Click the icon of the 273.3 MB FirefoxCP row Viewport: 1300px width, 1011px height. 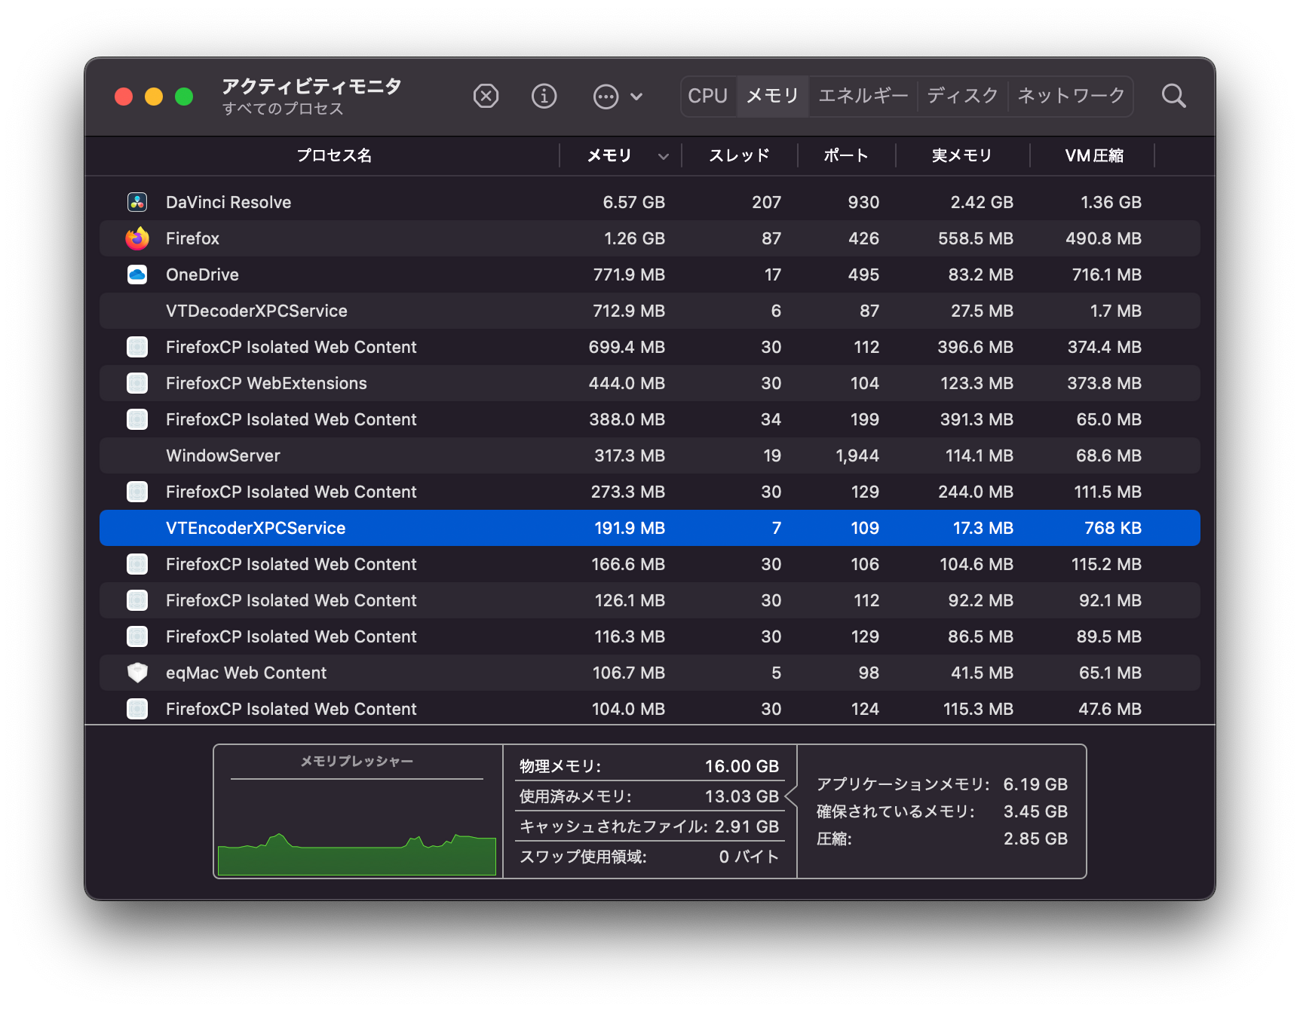tap(137, 492)
